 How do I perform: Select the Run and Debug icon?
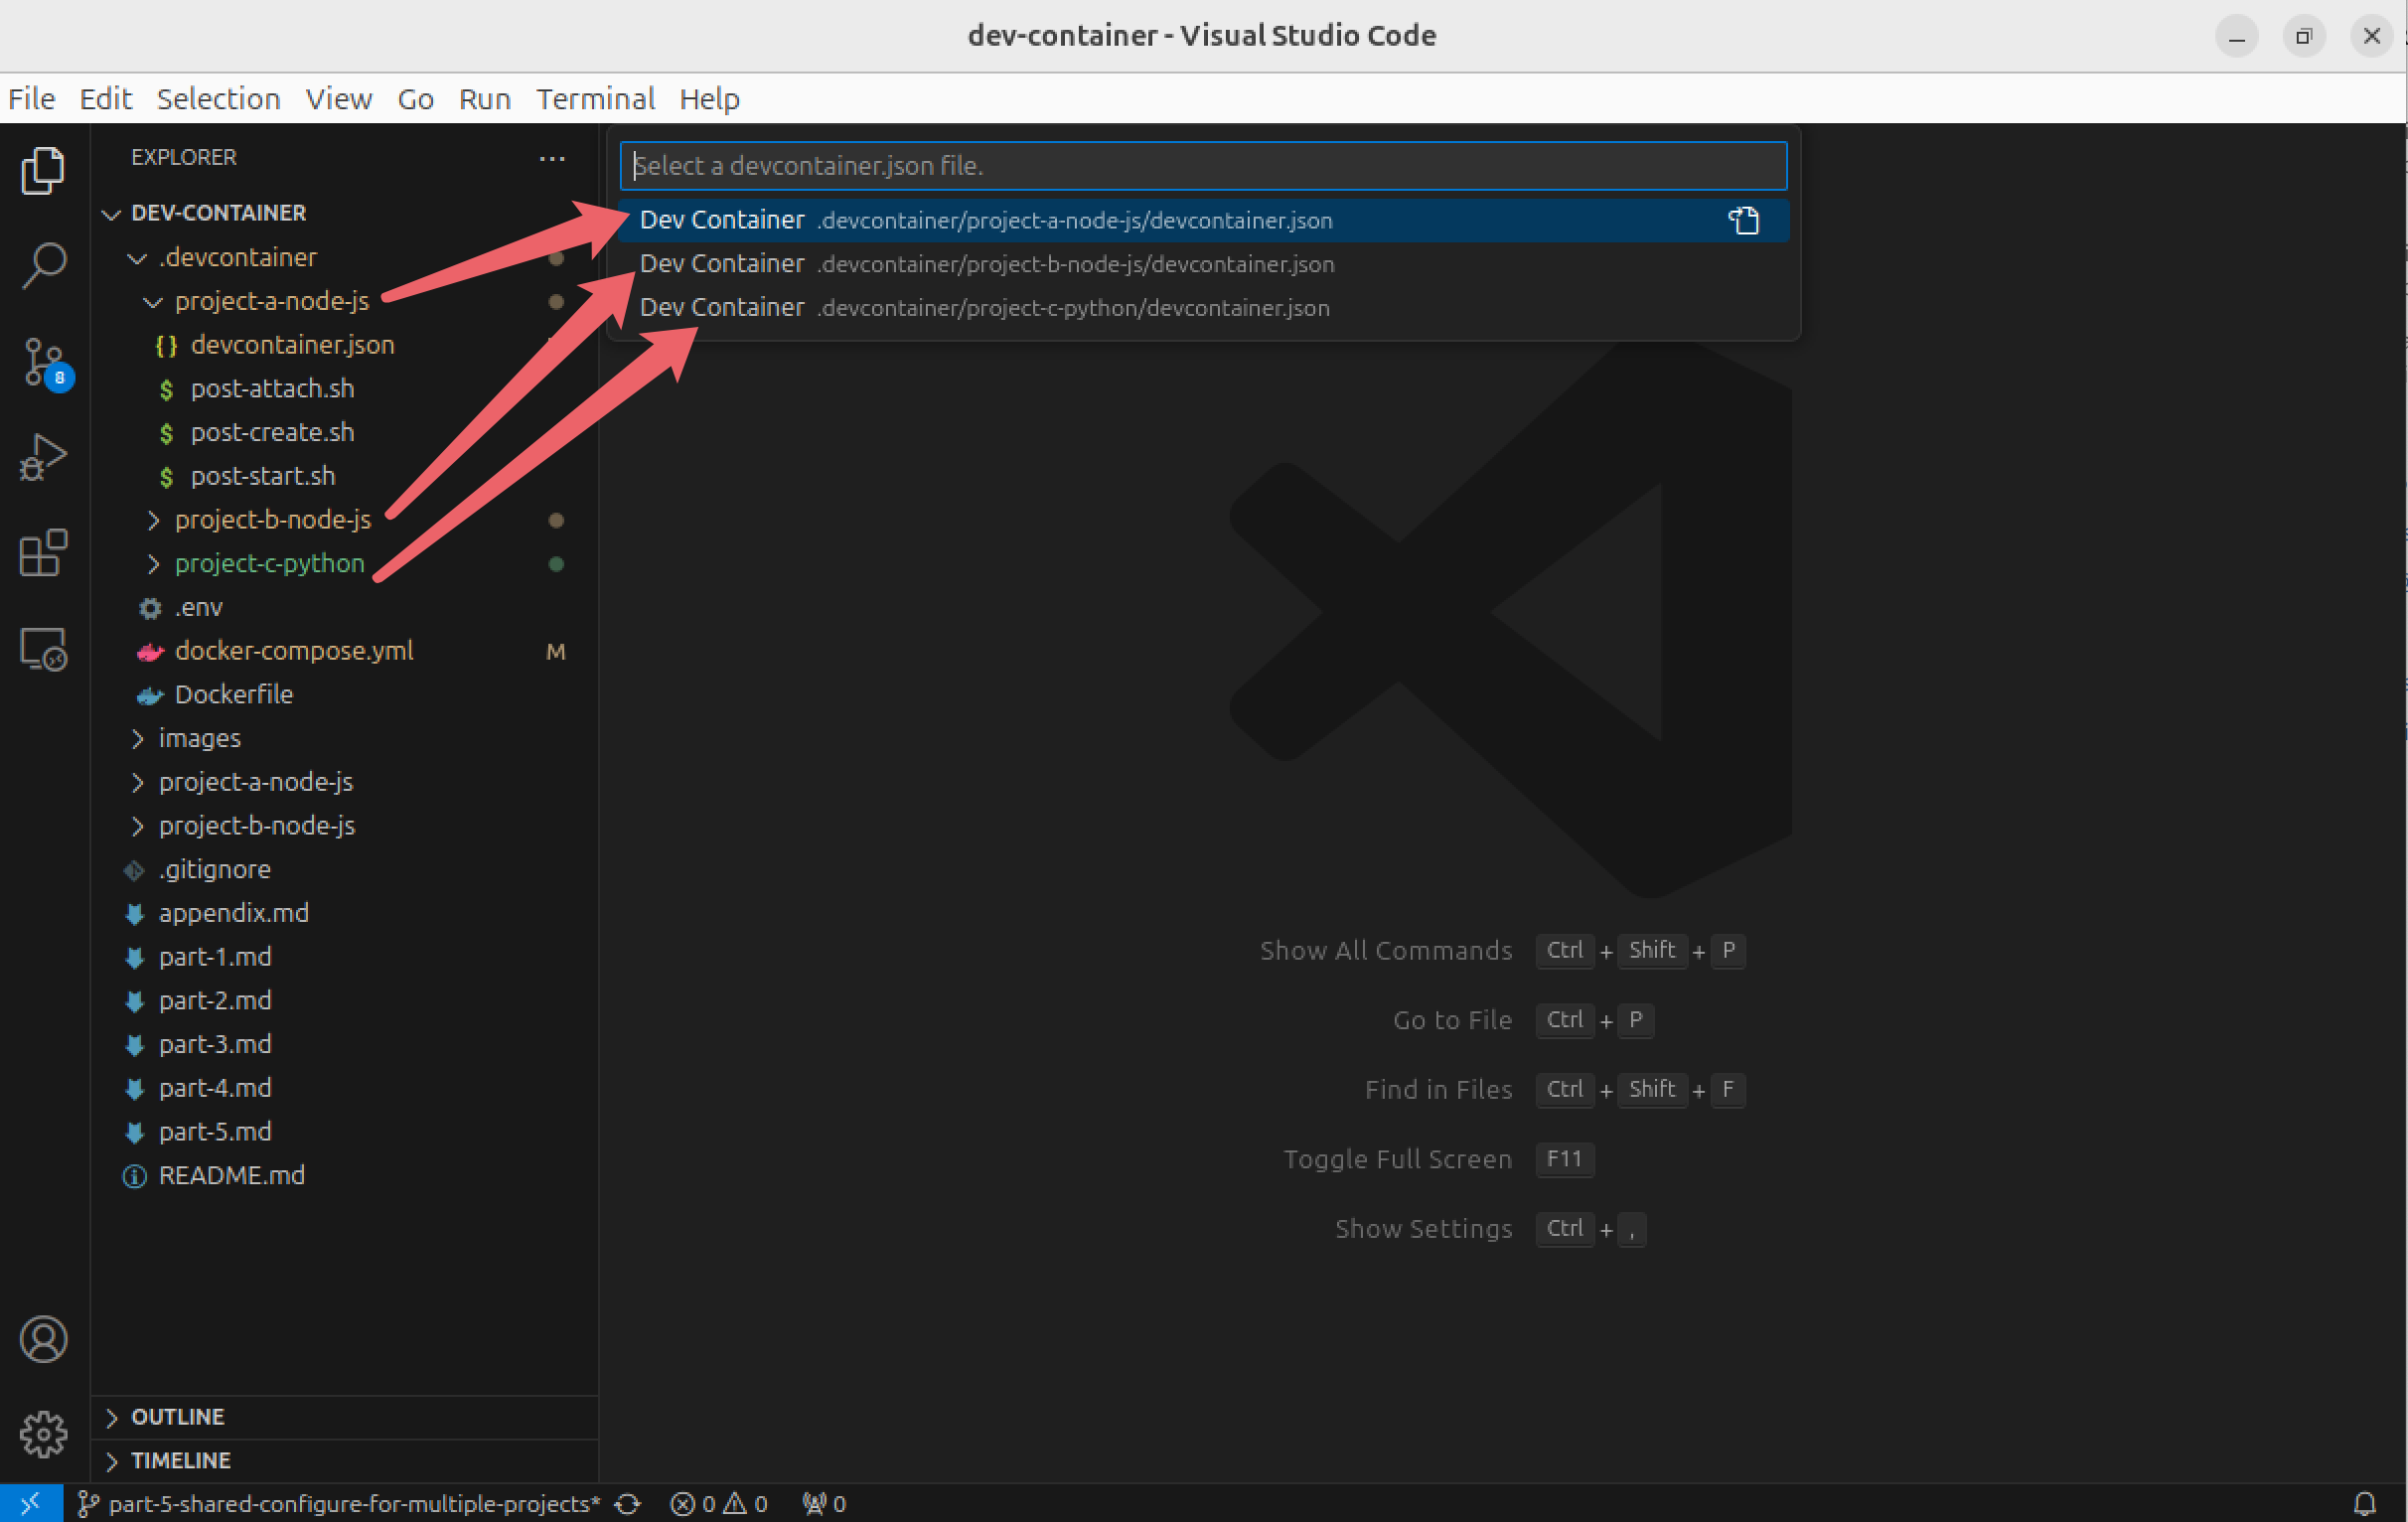tap(44, 456)
